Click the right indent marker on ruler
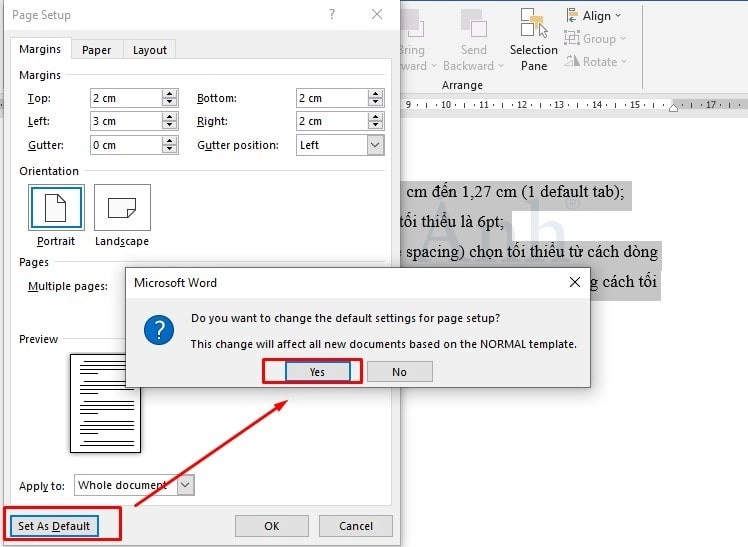Viewport: 748px width, 547px height. point(673,107)
